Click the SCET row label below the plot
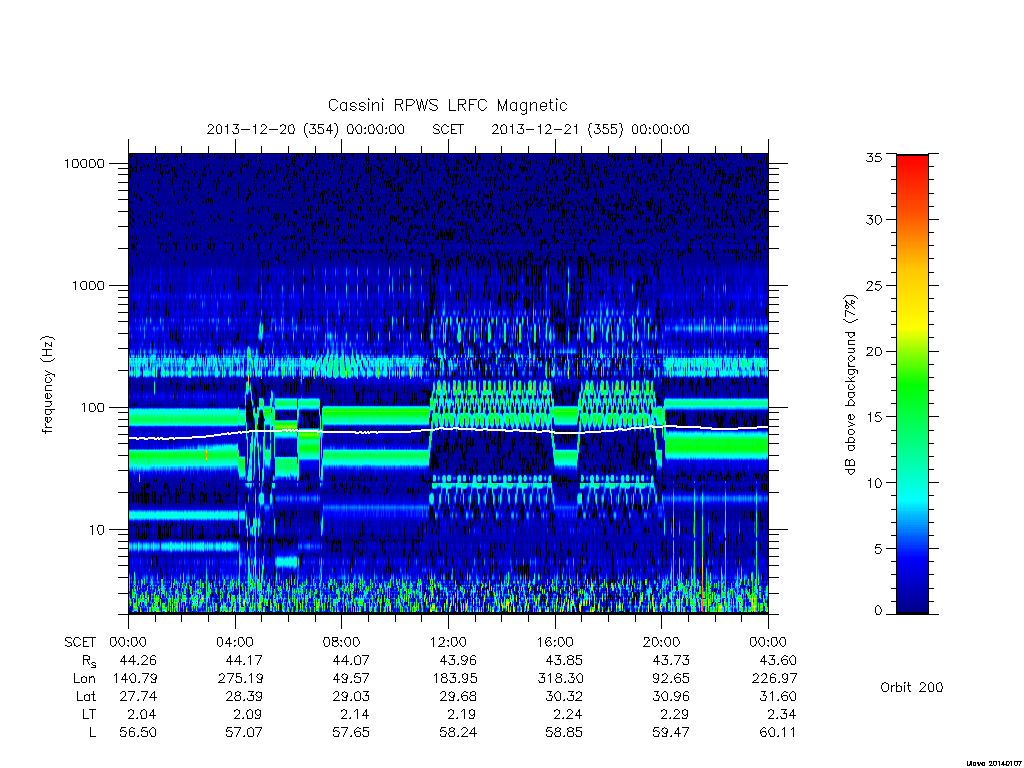This screenshot has height=768, width=1024. click(80, 642)
